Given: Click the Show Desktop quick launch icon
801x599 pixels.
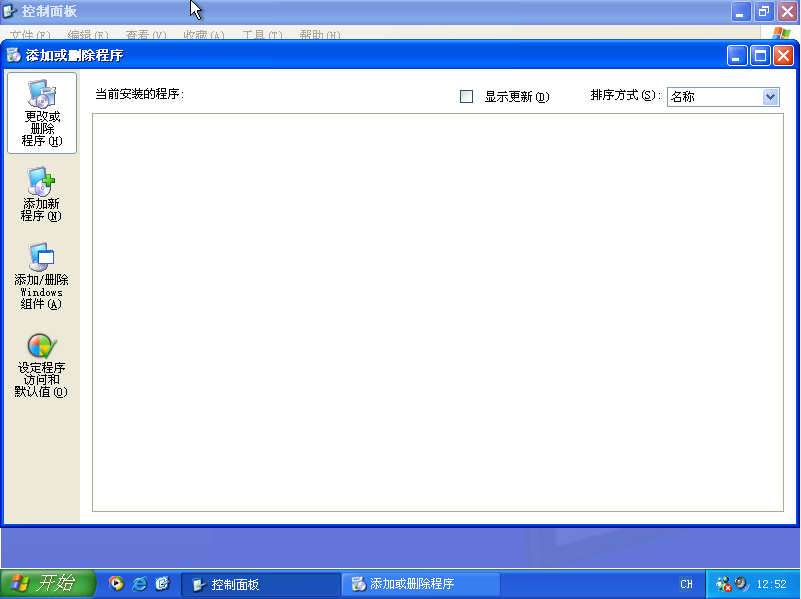Looking at the screenshot, I should 163,584.
